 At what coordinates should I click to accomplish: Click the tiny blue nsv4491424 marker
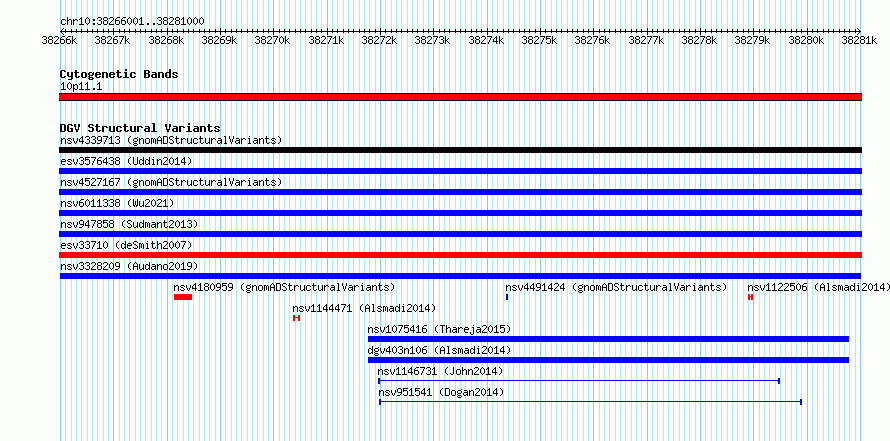(x=506, y=297)
